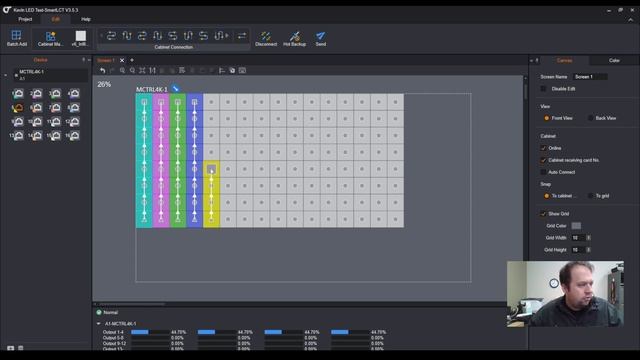Click the blue link icon beside MCTRL4K-1
This screenshot has width=640, height=360.
(x=176, y=89)
